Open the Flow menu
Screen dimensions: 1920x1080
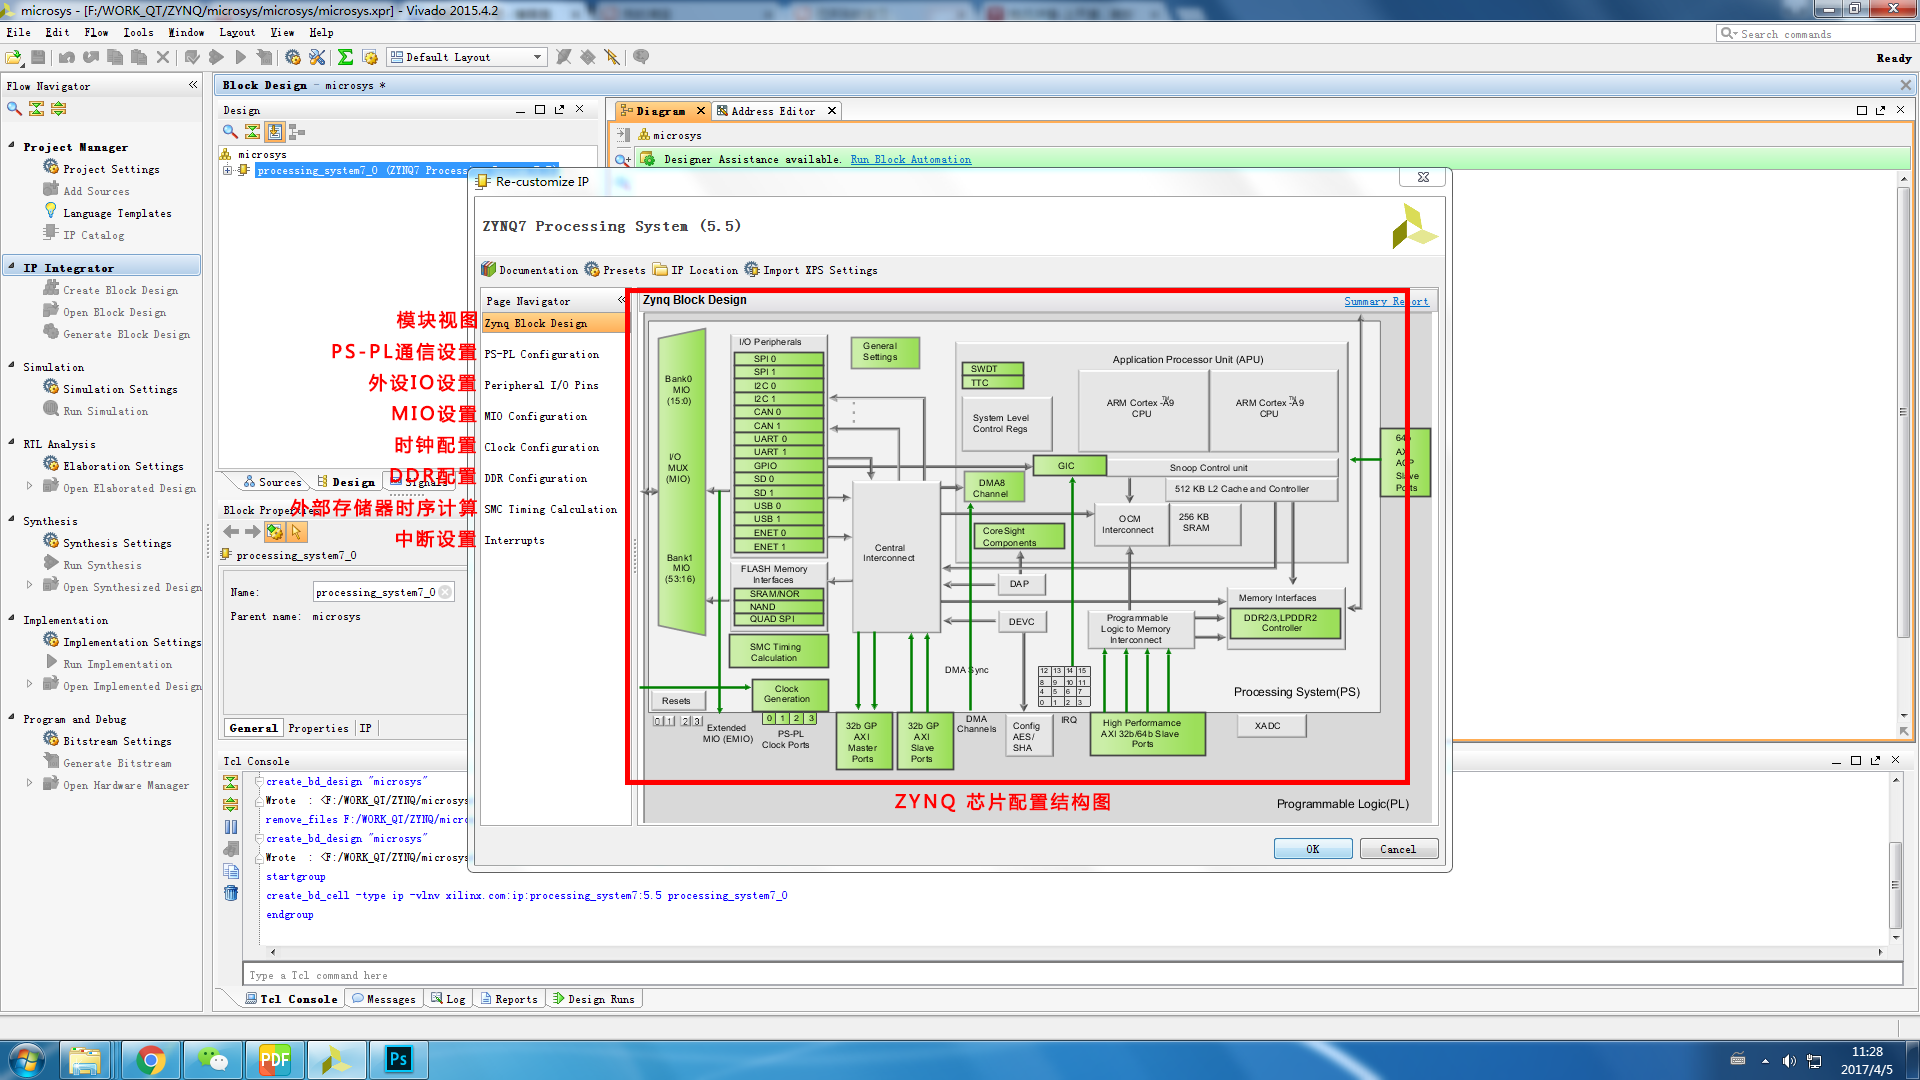point(96,32)
